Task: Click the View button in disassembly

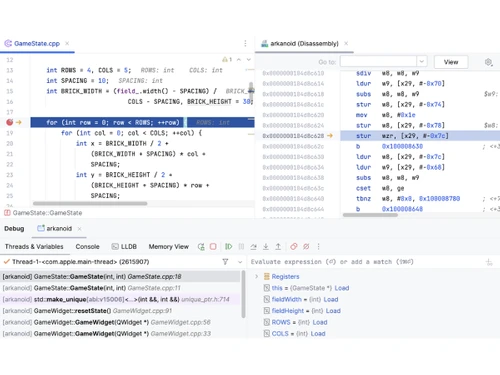Action: 451,62
